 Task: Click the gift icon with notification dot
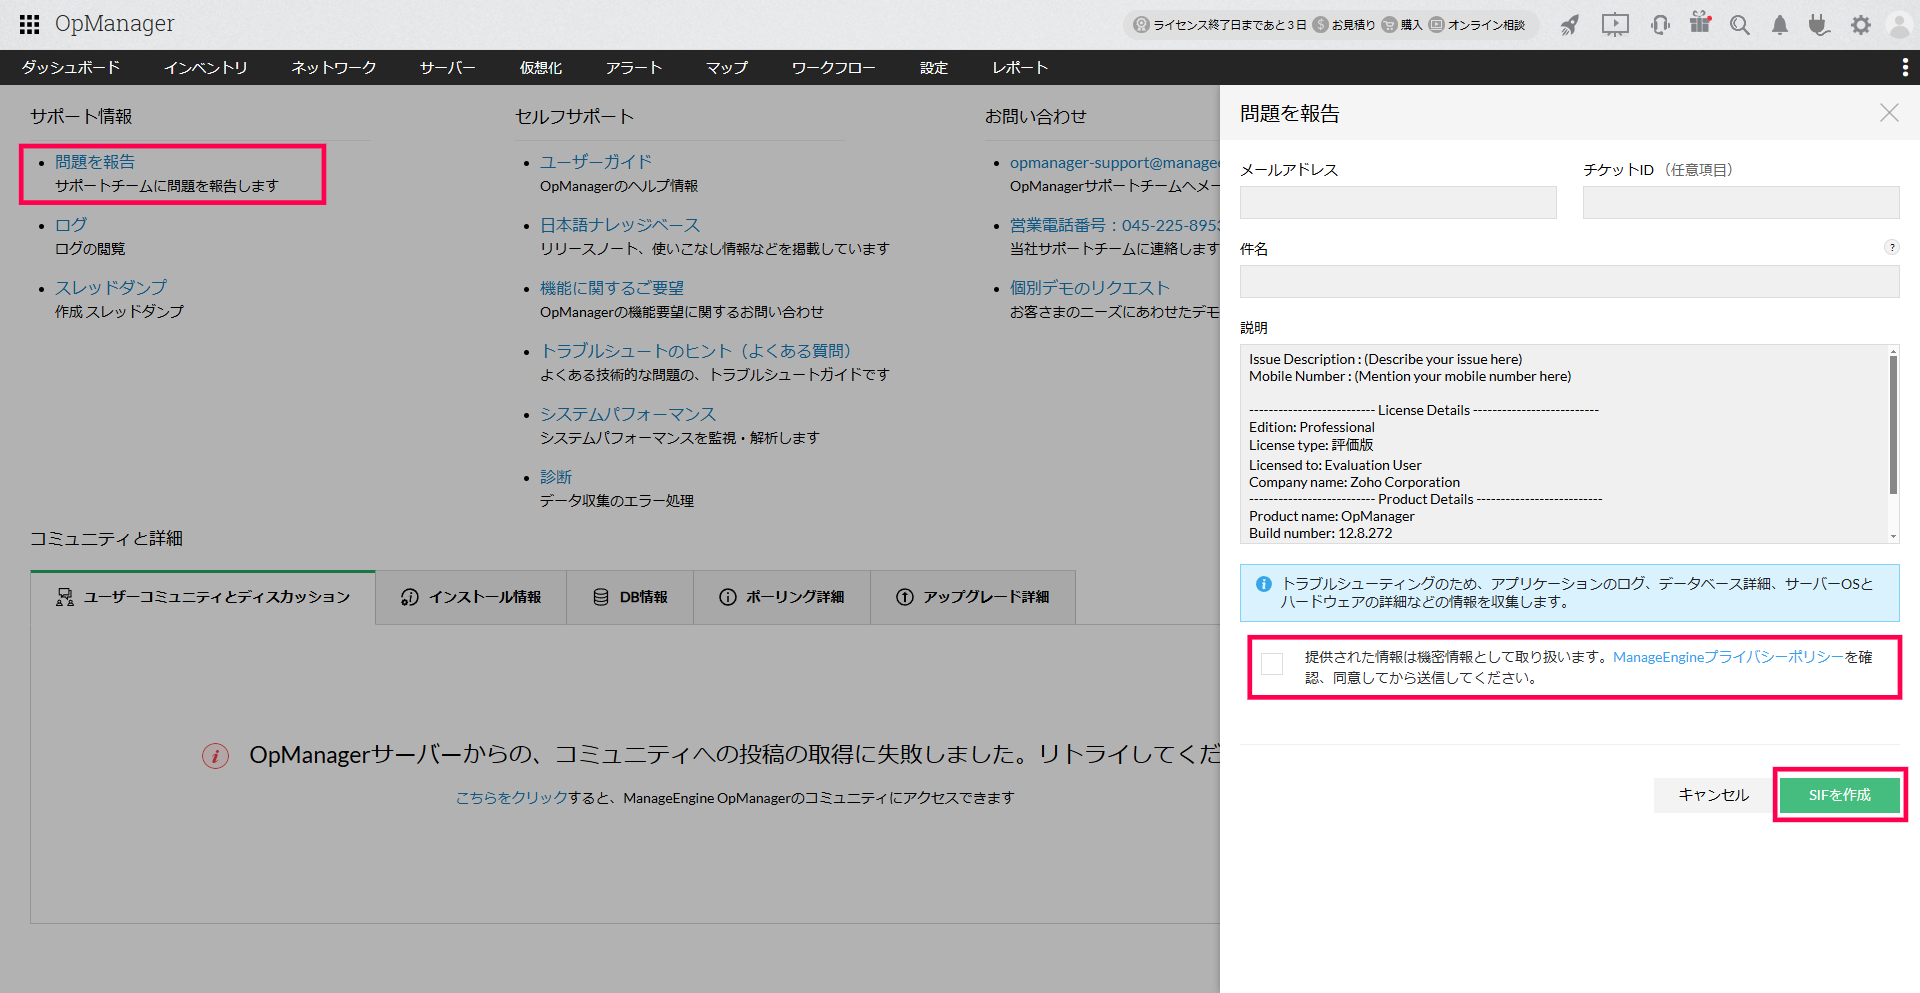click(1700, 23)
